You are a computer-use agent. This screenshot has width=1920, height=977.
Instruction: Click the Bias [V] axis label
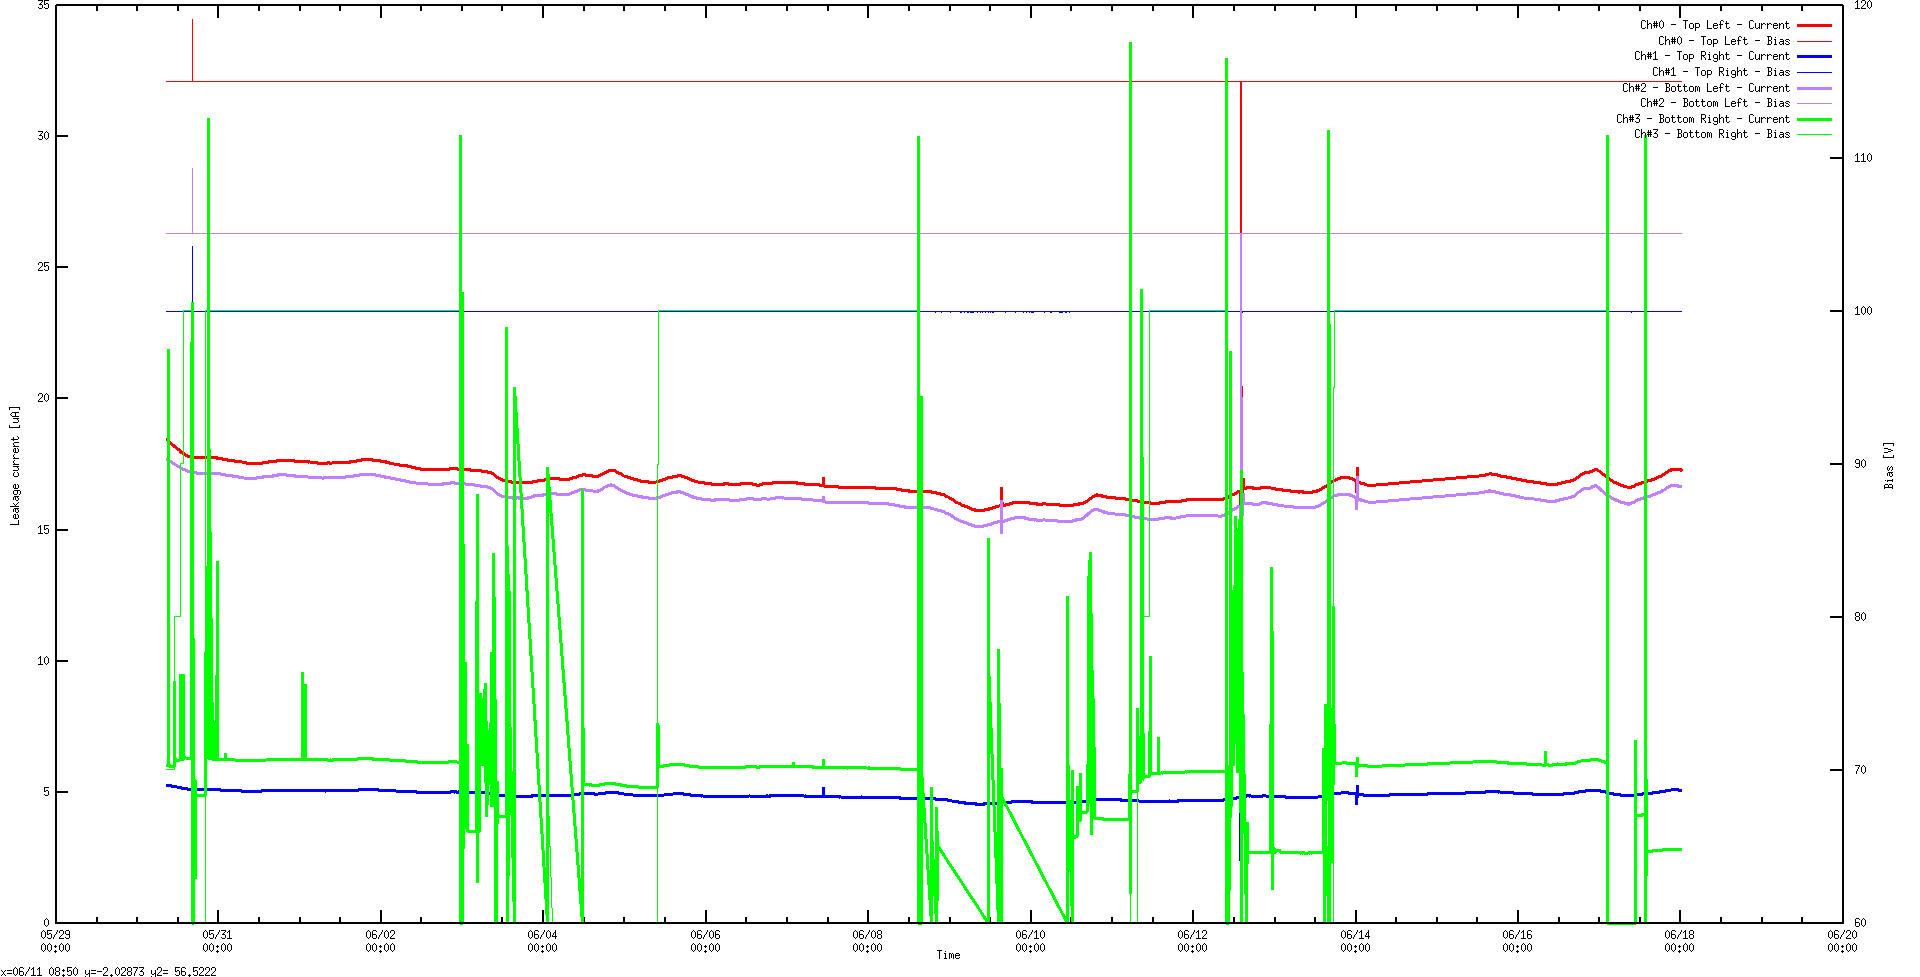pos(1889,465)
